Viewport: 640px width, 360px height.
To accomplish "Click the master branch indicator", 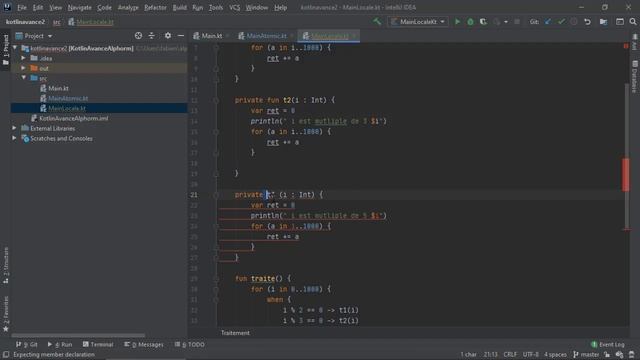I will [x=586, y=355].
